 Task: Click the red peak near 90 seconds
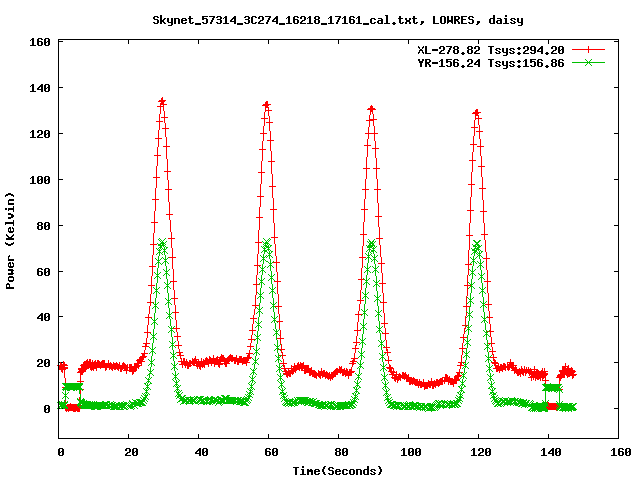371,109
